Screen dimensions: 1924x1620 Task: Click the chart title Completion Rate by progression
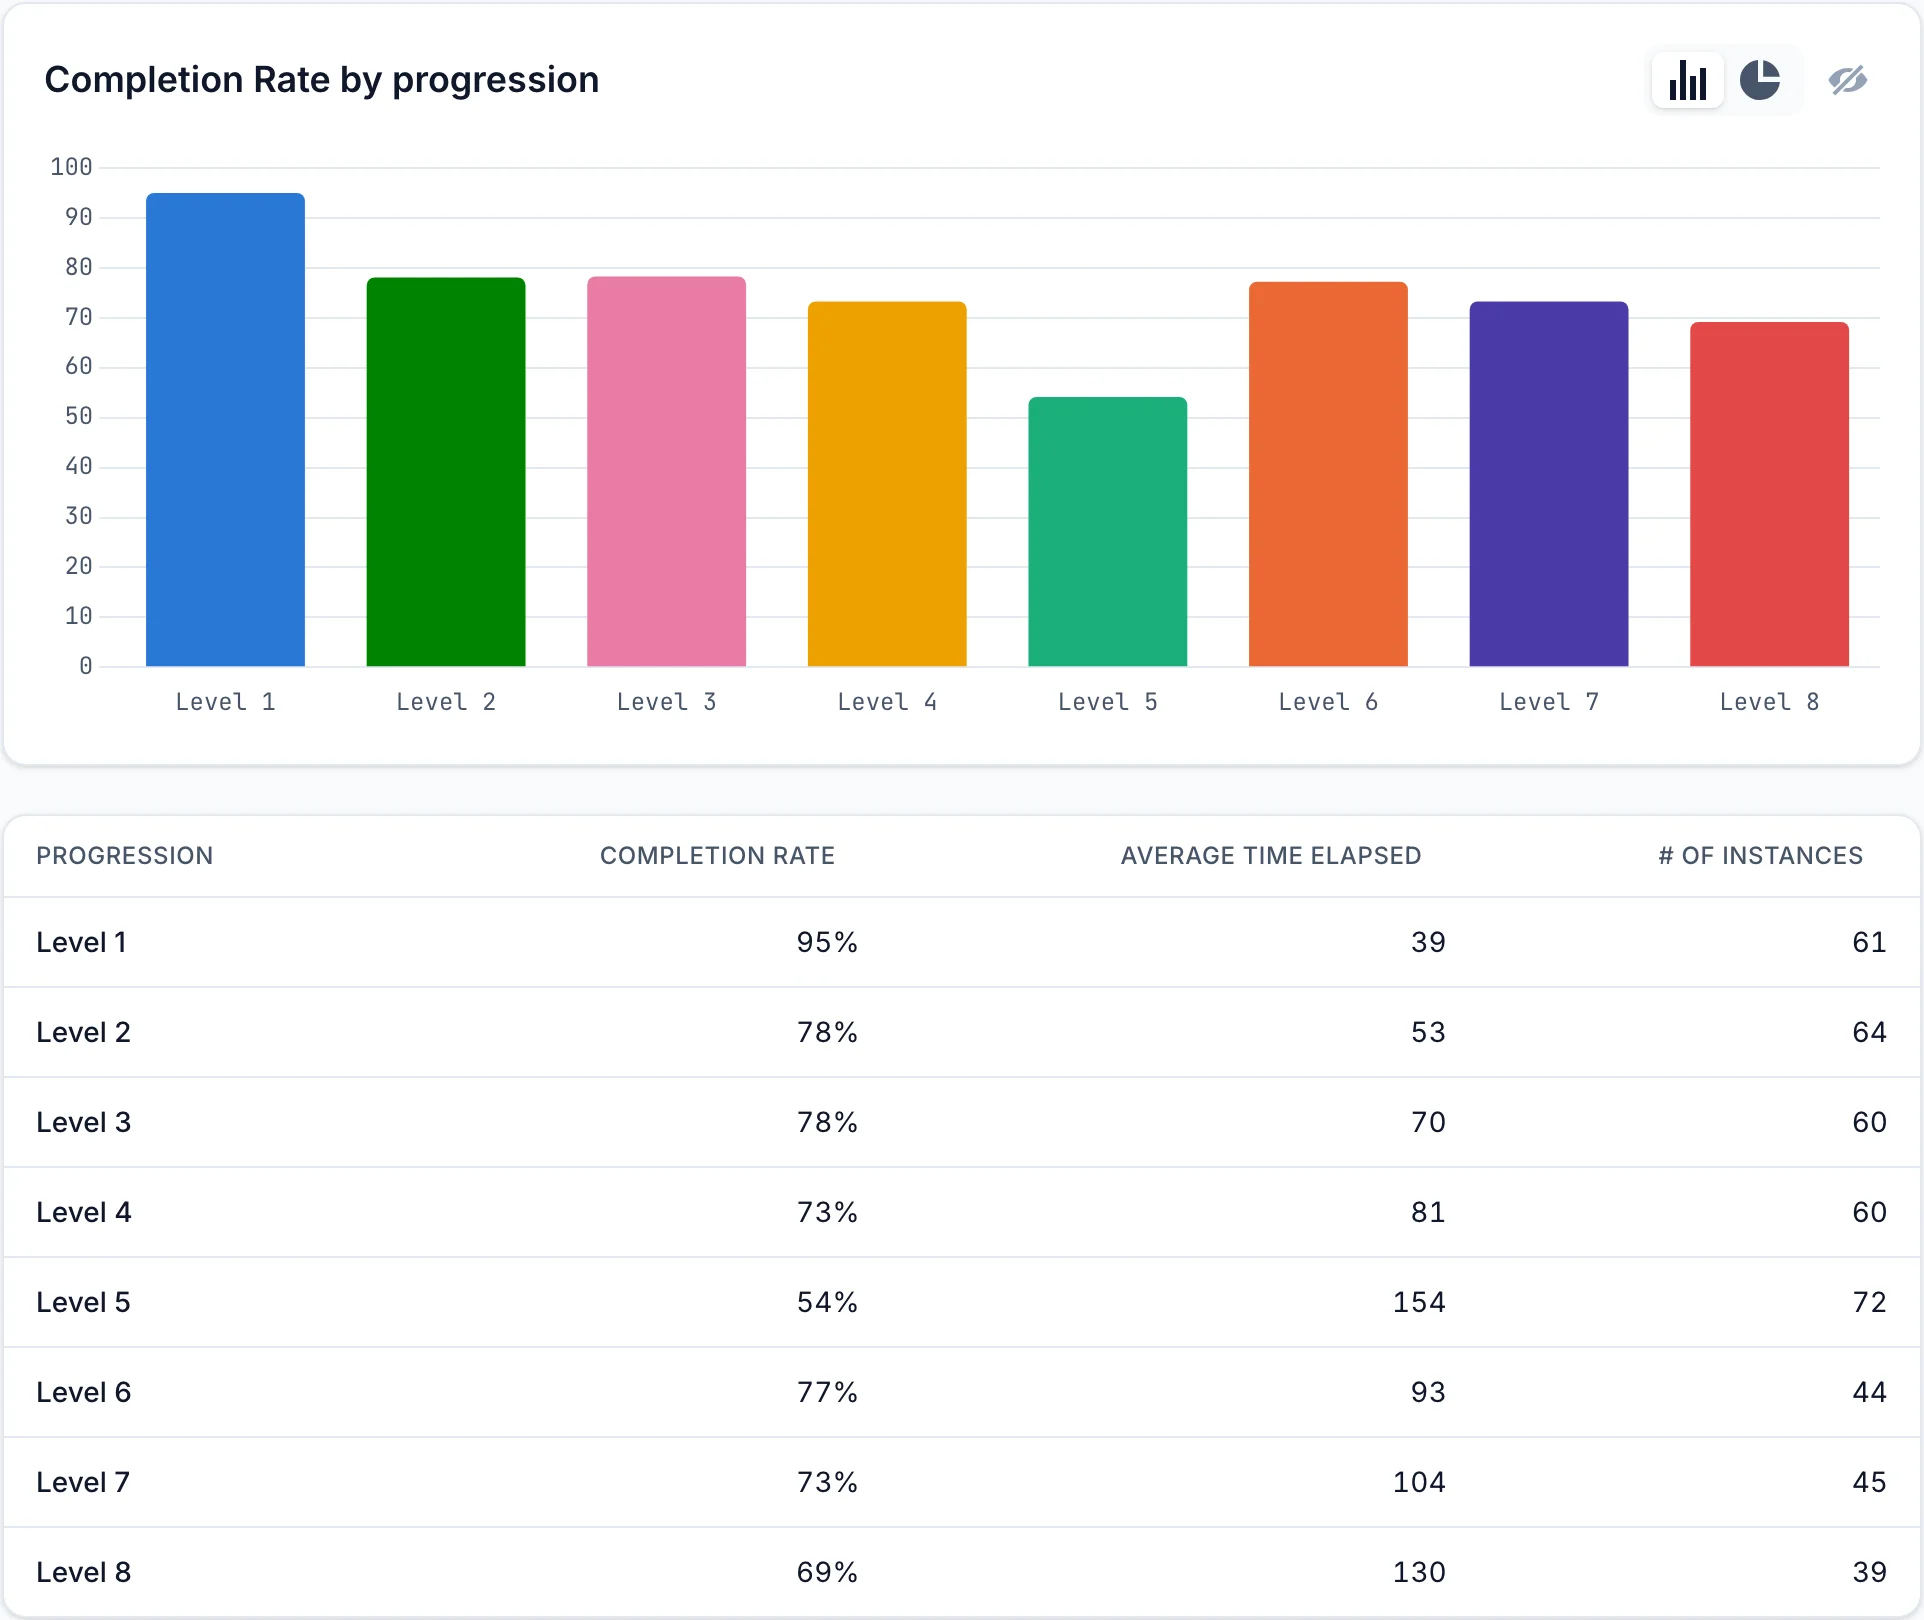coord(322,80)
